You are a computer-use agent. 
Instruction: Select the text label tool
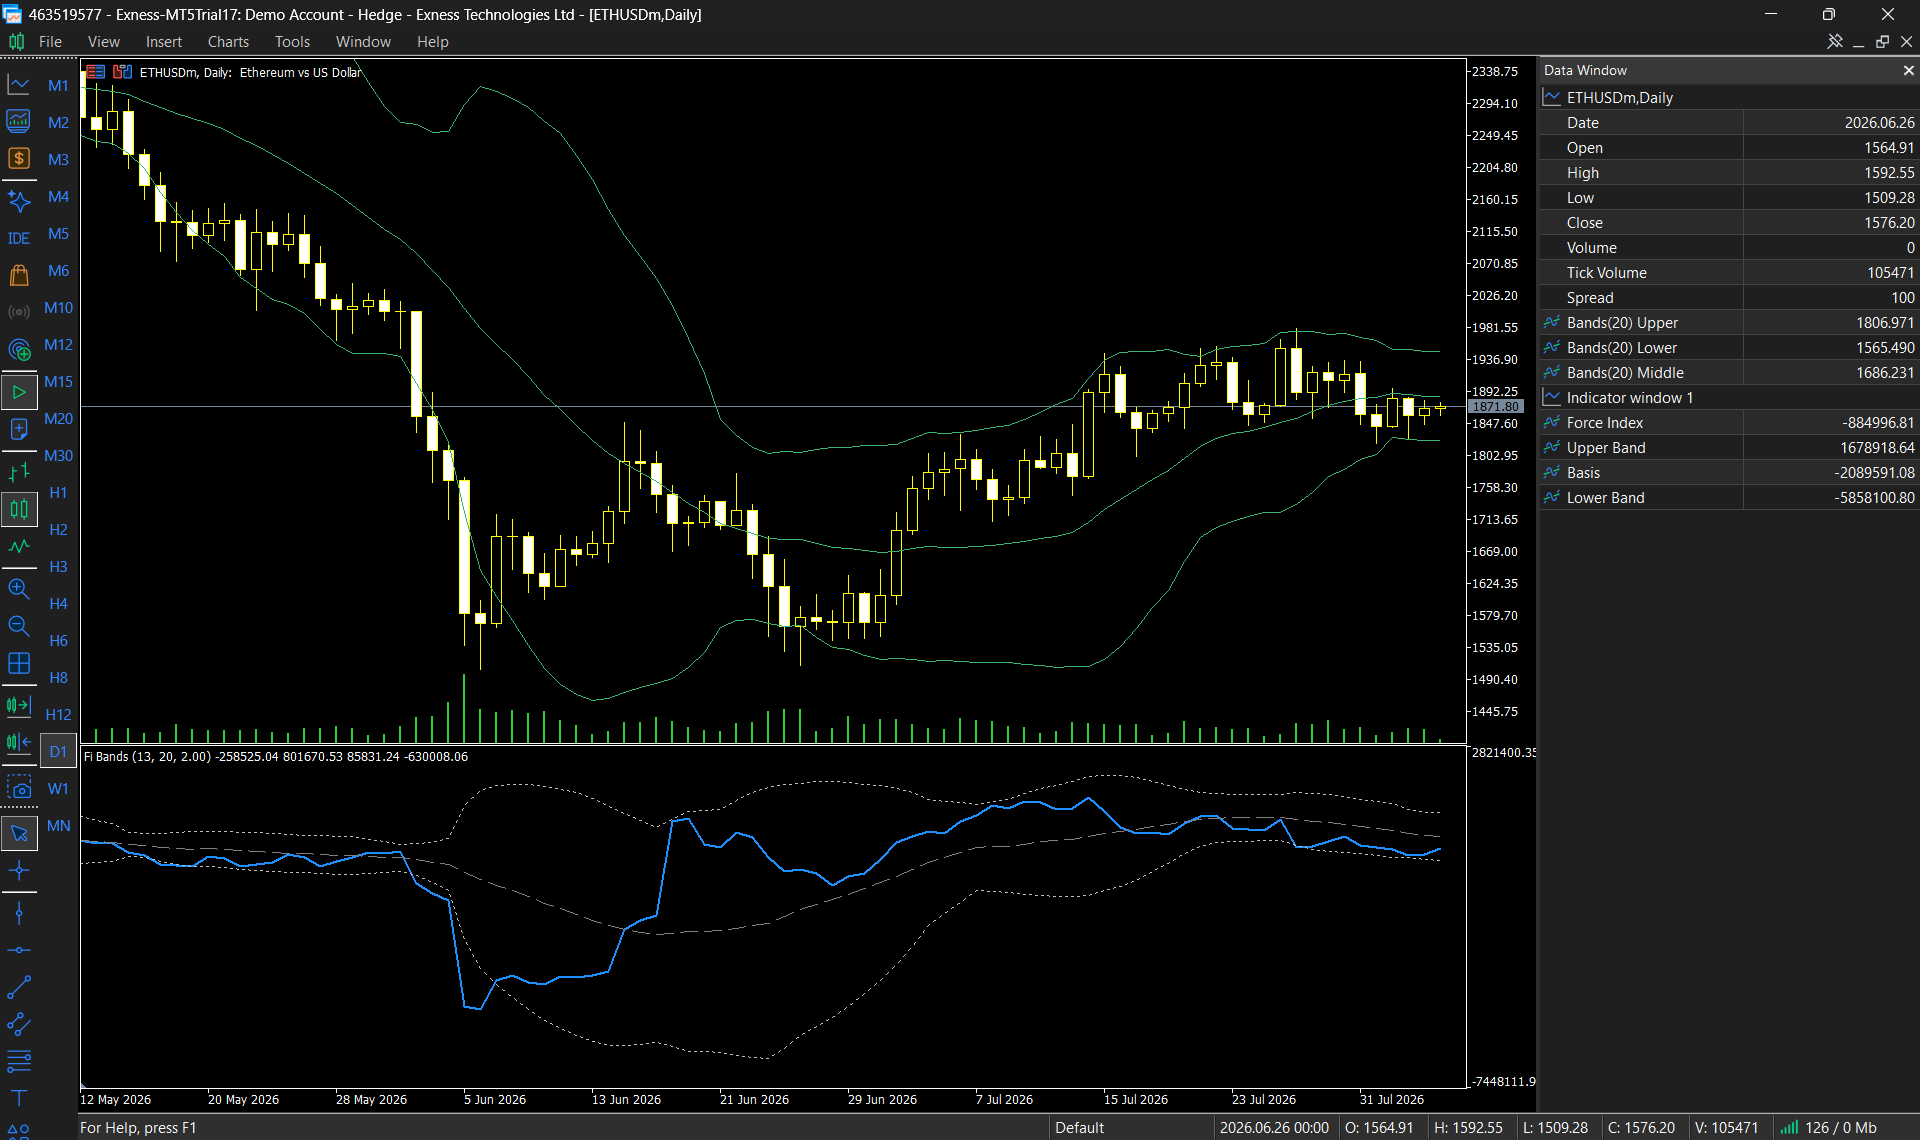point(19,1098)
